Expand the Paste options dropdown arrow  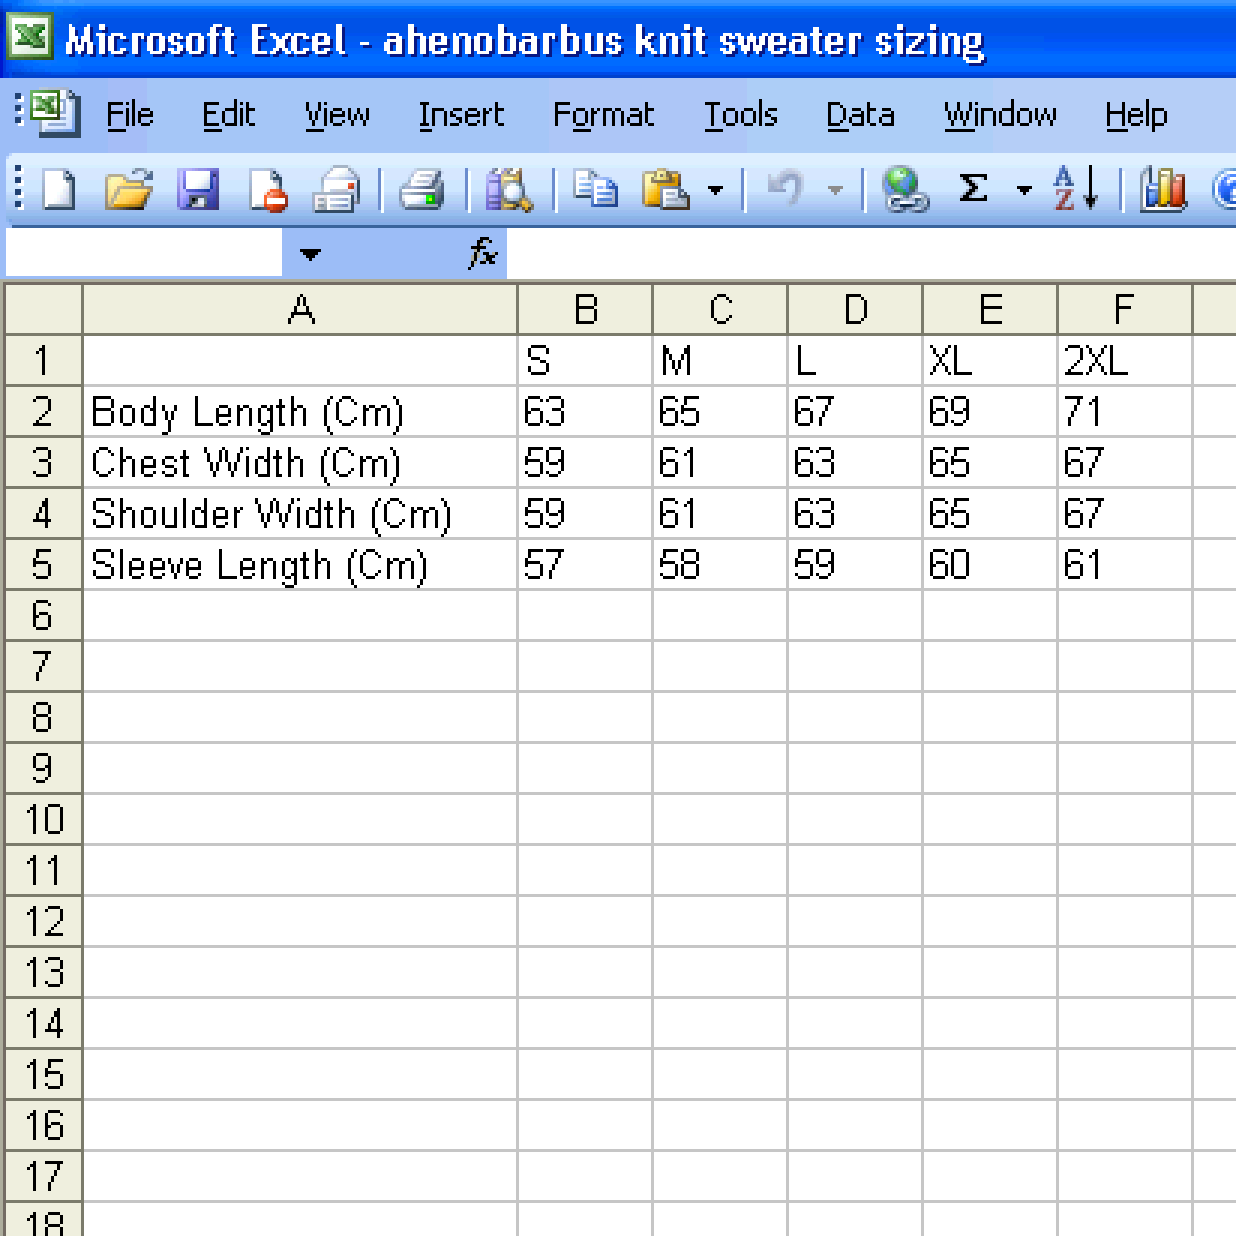pyautogui.click(x=715, y=190)
